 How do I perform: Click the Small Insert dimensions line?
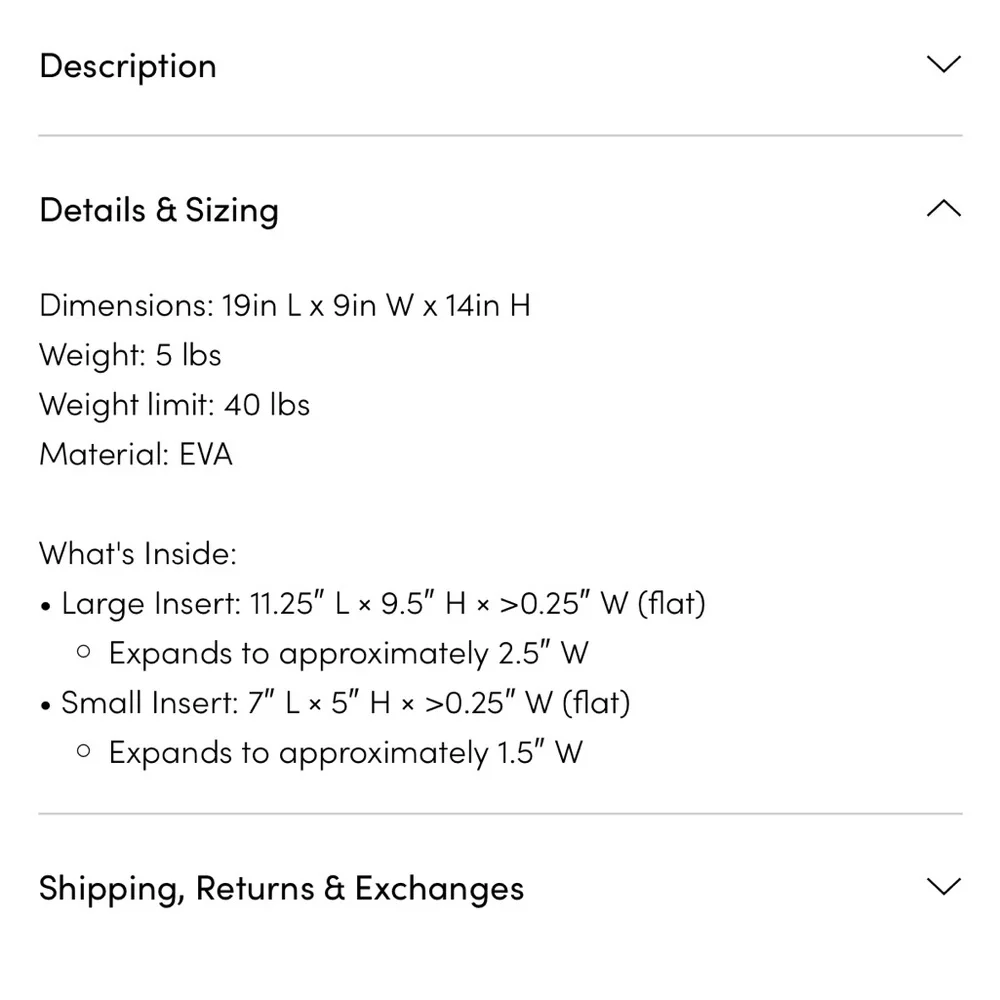(x=345, y=702)
